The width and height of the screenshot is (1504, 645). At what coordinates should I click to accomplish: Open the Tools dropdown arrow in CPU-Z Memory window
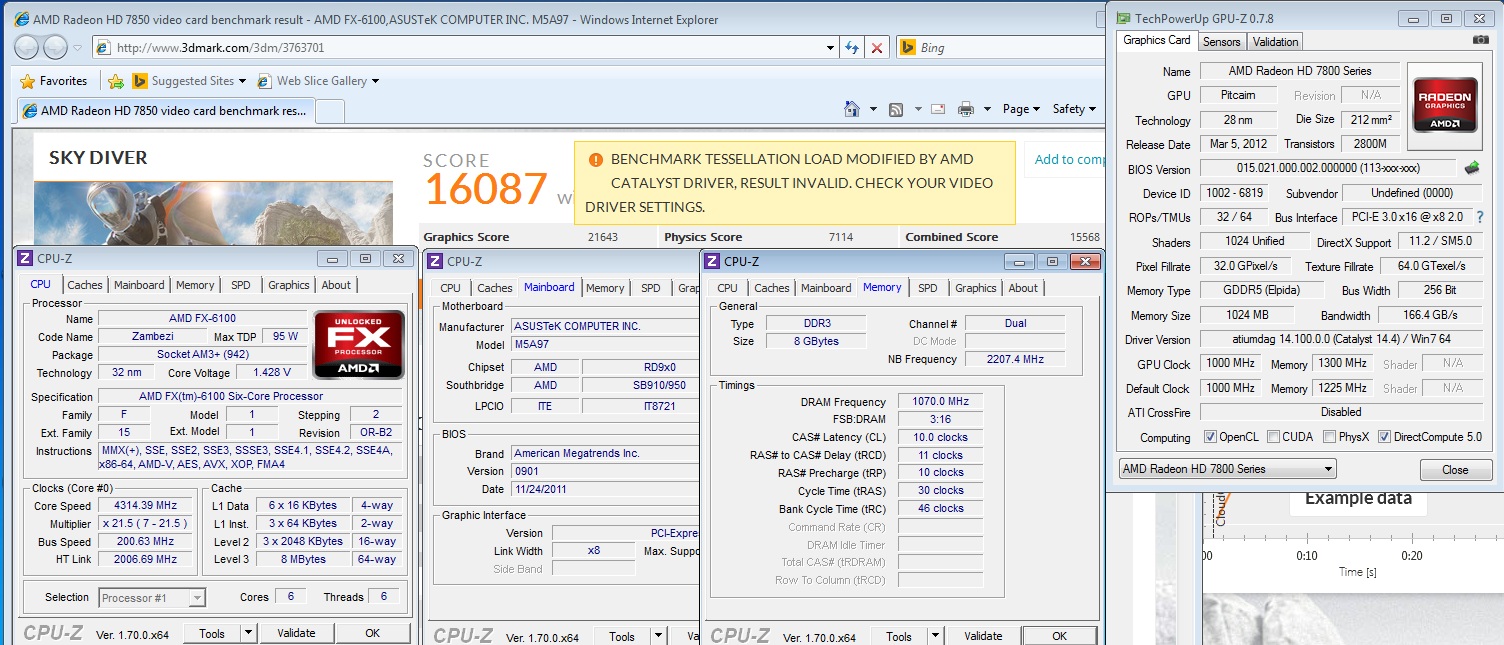[x=934, y=636]
